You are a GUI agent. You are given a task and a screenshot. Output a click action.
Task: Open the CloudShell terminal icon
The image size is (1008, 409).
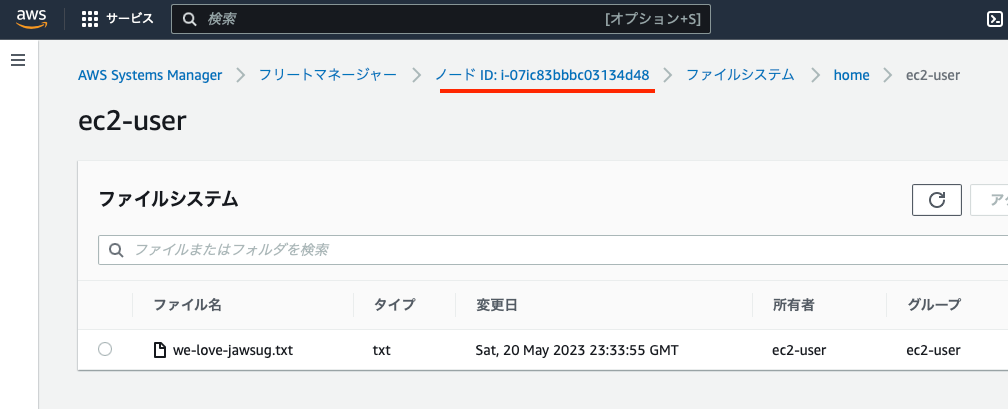click(994, 19)
